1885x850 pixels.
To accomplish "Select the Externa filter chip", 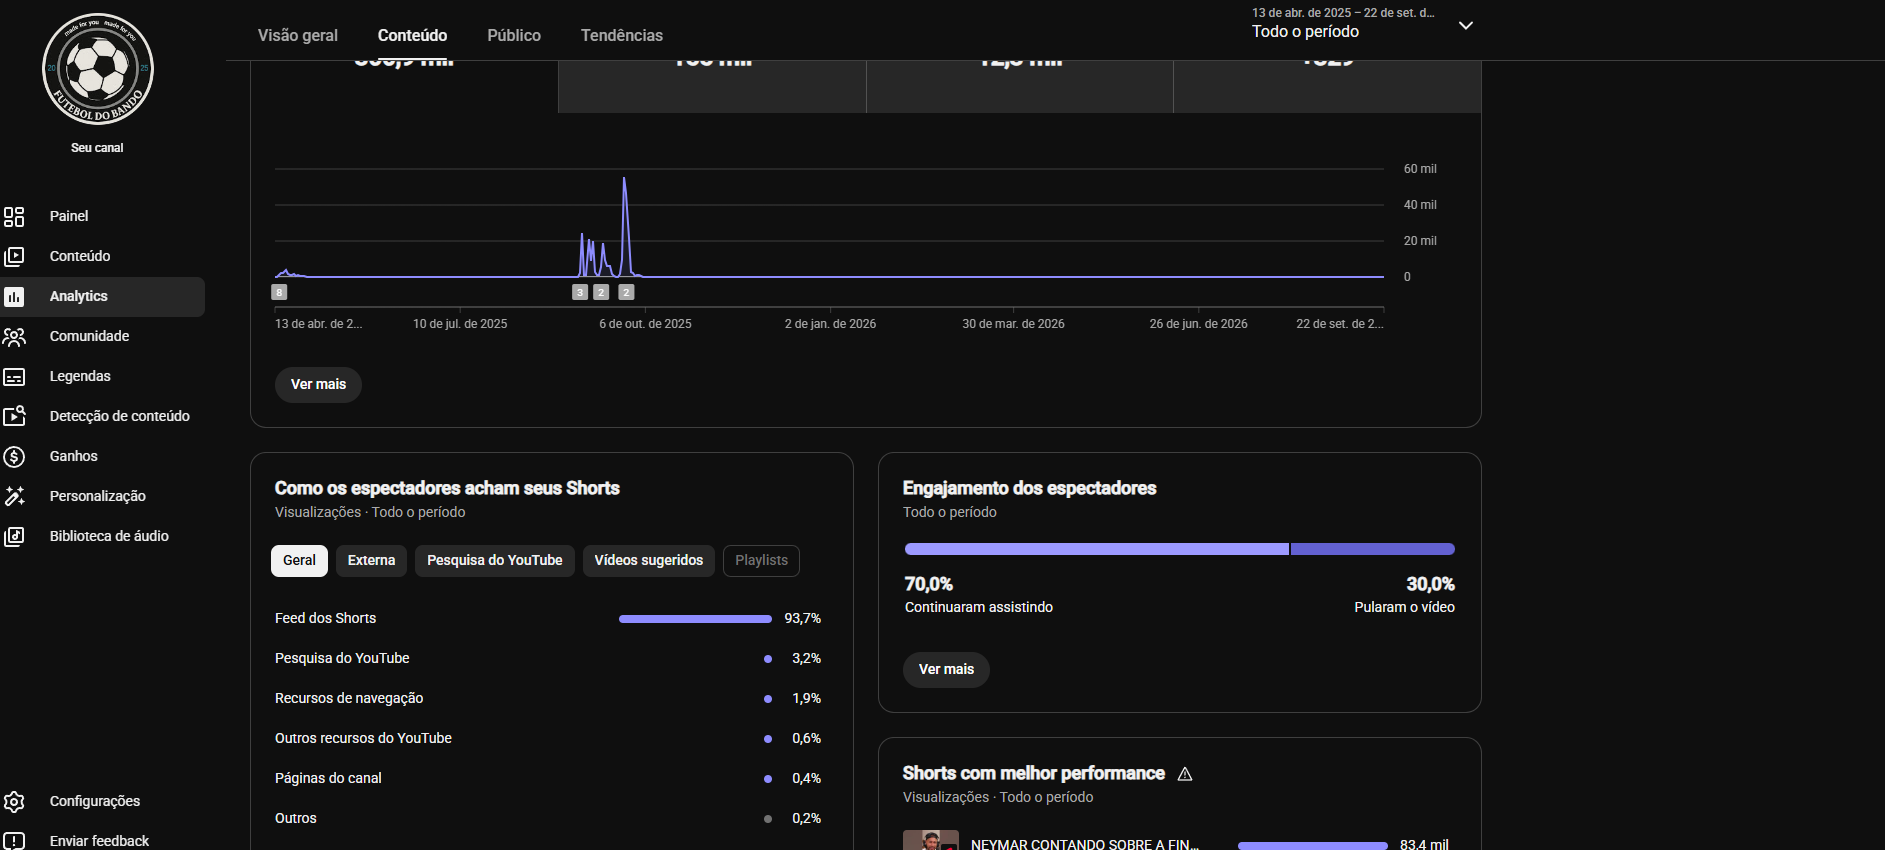I will [371, 560].
